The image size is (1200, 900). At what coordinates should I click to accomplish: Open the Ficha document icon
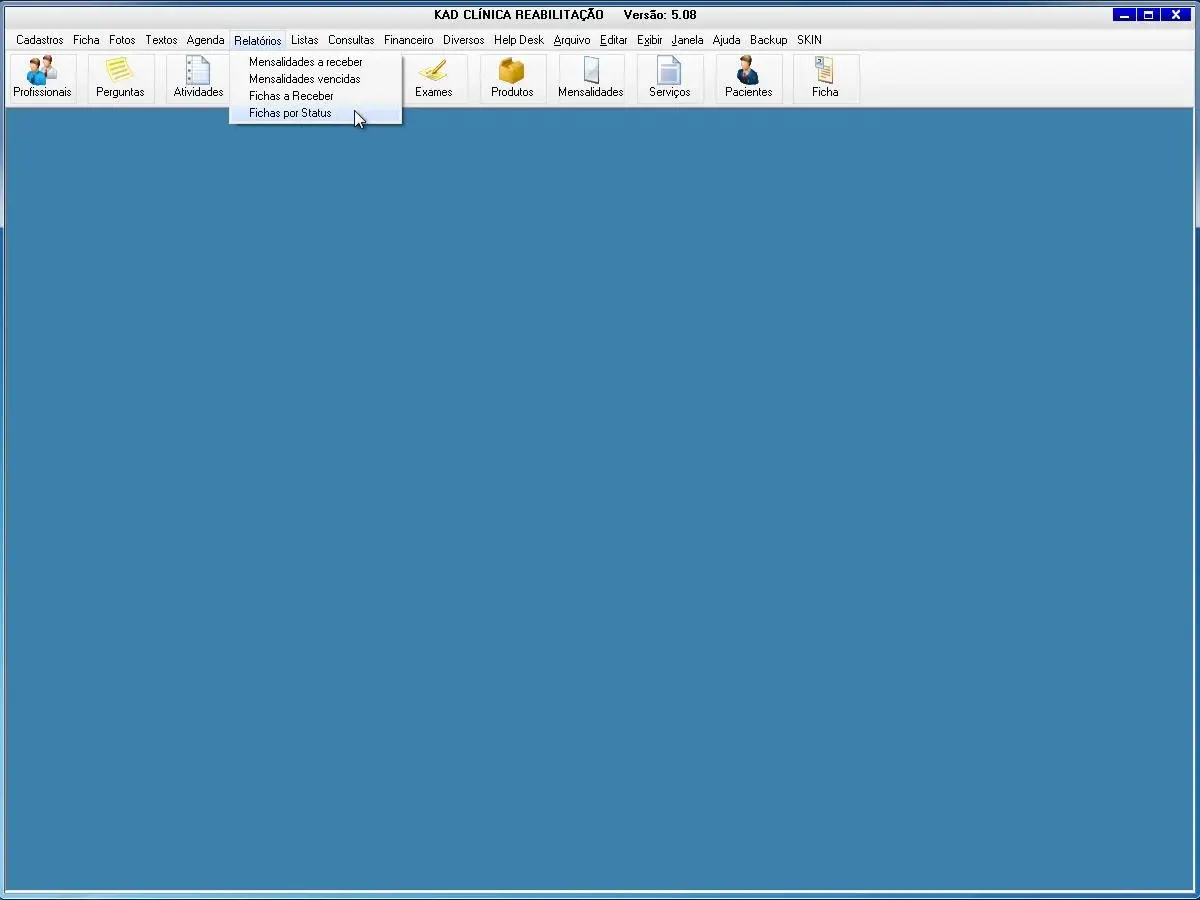pos(825,78)
